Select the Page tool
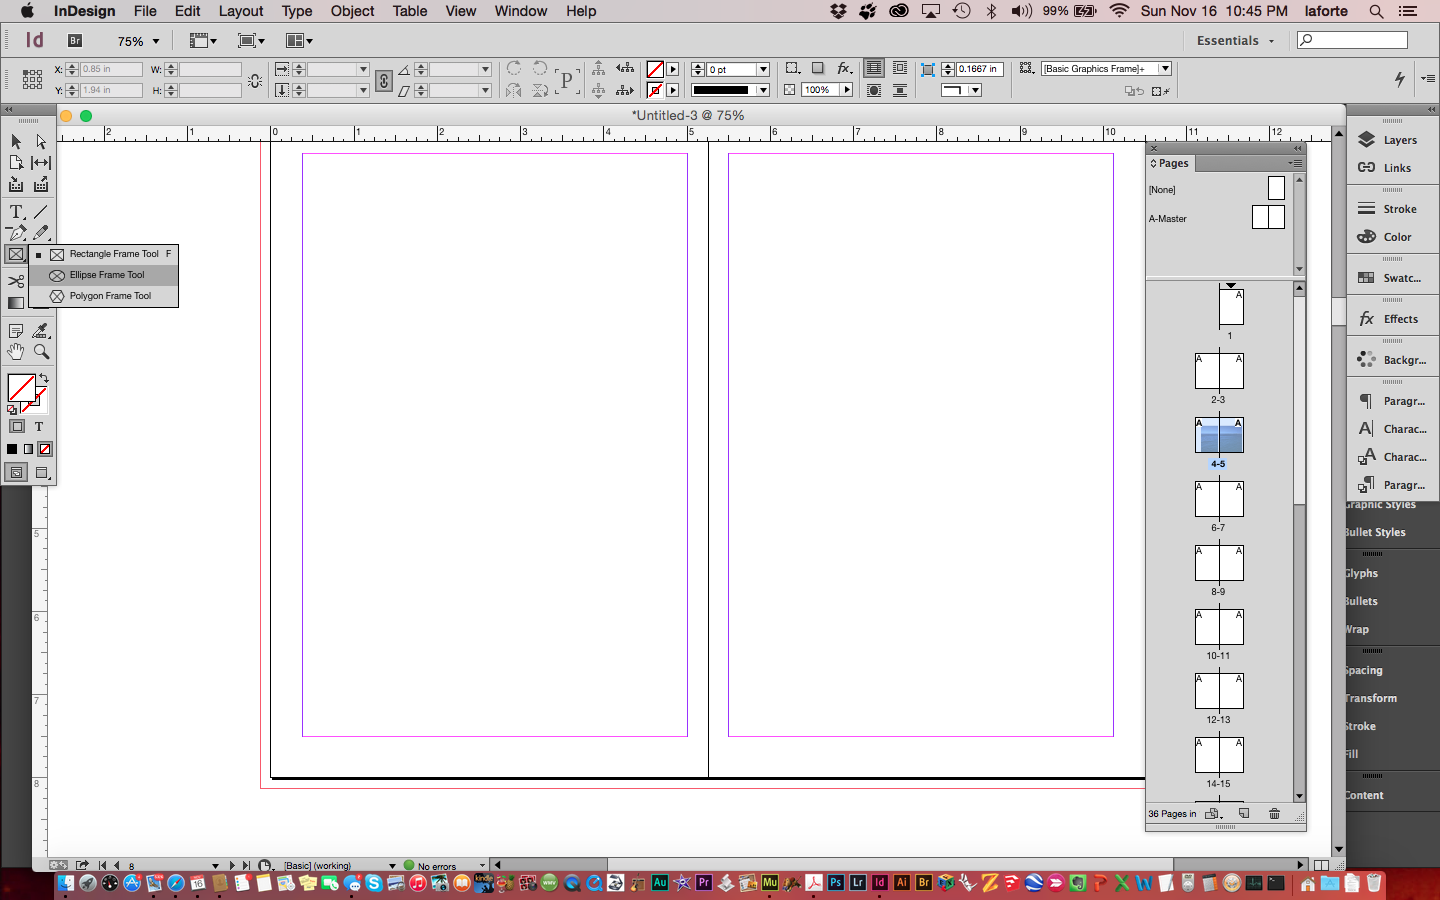Image resolution: width=1440 pixels, height=900 pixels. (x=16, y=162)
